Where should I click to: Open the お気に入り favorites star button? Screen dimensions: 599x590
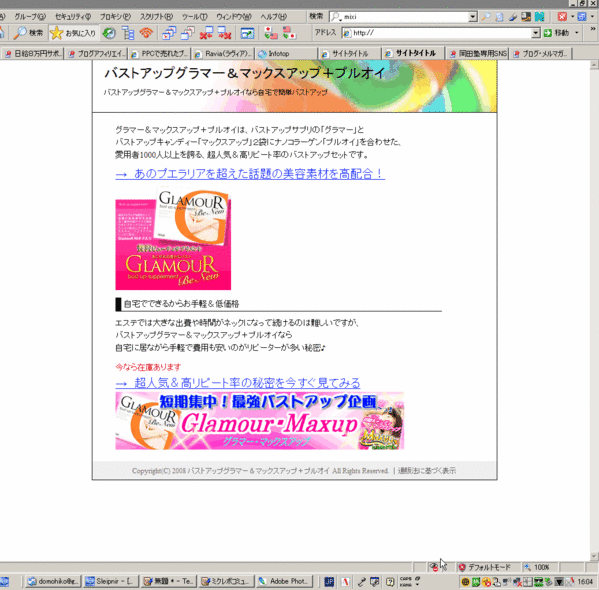click(x=73, y=33)
